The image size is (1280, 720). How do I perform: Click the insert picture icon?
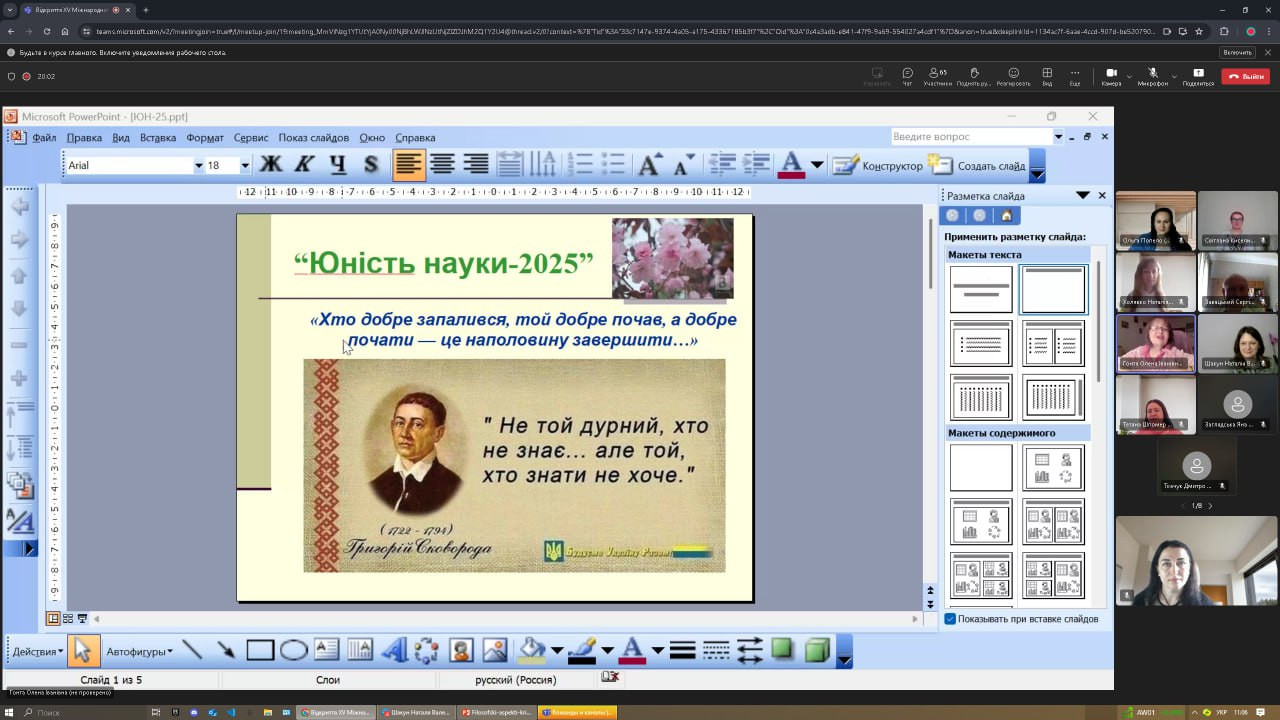click(495, 651)
